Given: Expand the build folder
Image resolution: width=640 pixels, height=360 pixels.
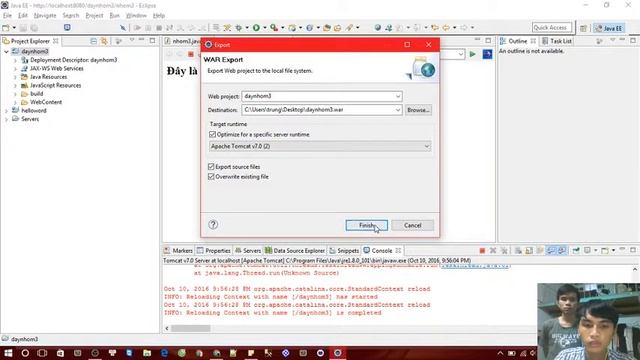Looking at the screenshot, I should pos(15,94).
